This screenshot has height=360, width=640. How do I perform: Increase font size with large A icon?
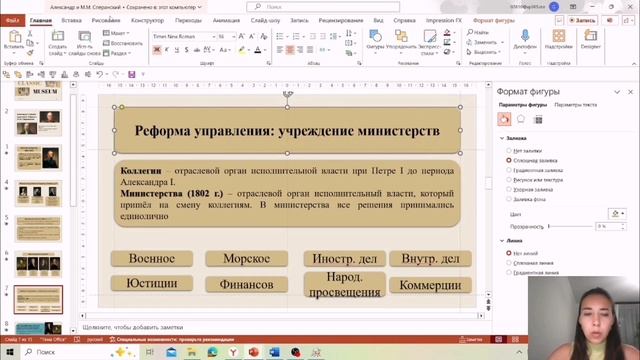(x=242, y=36)
